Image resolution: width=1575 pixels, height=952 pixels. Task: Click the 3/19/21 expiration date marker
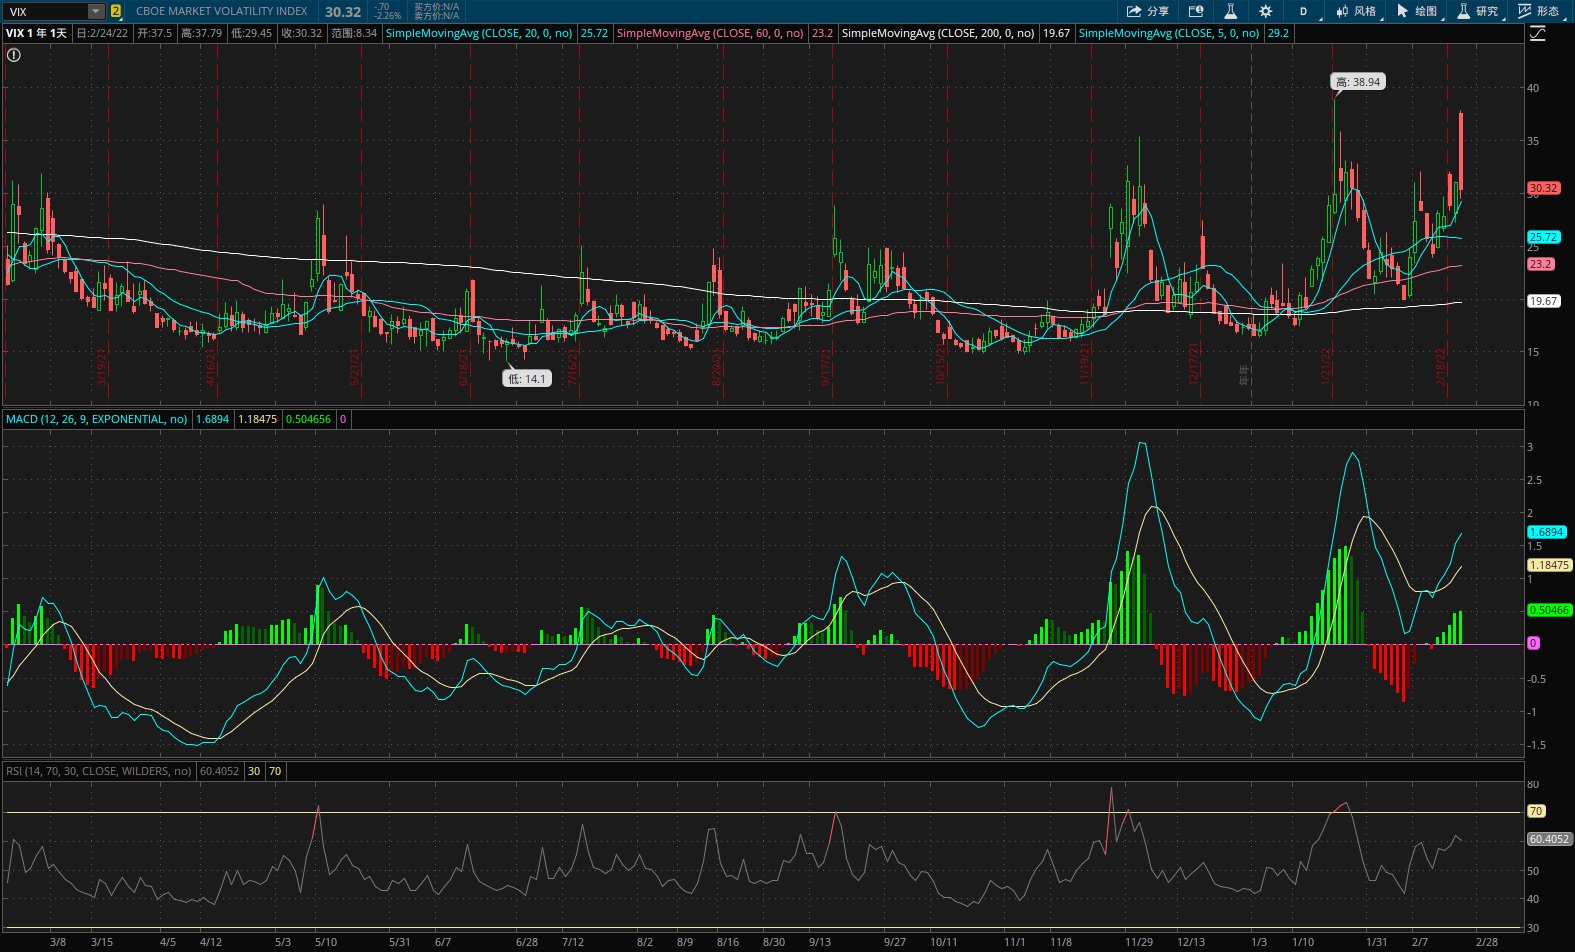click(x=102, y=366)
